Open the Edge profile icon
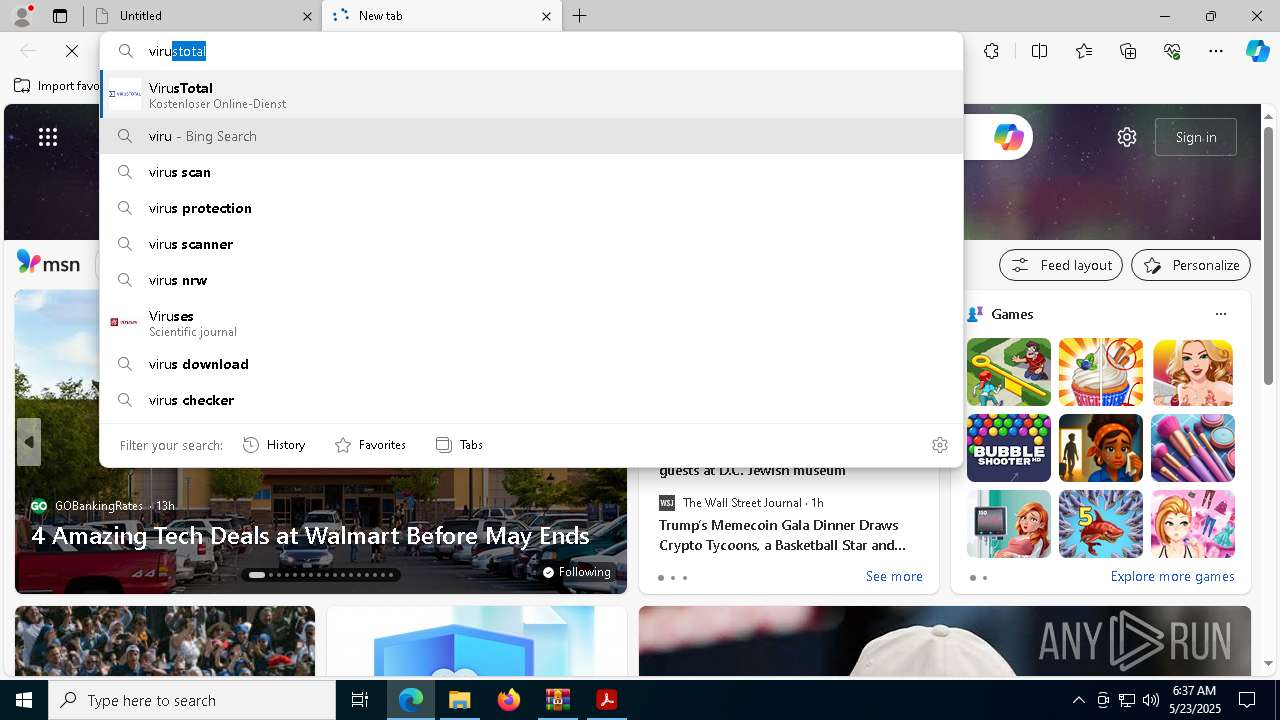Viewport: 1280px width, 720px height. tap(22, 15)
